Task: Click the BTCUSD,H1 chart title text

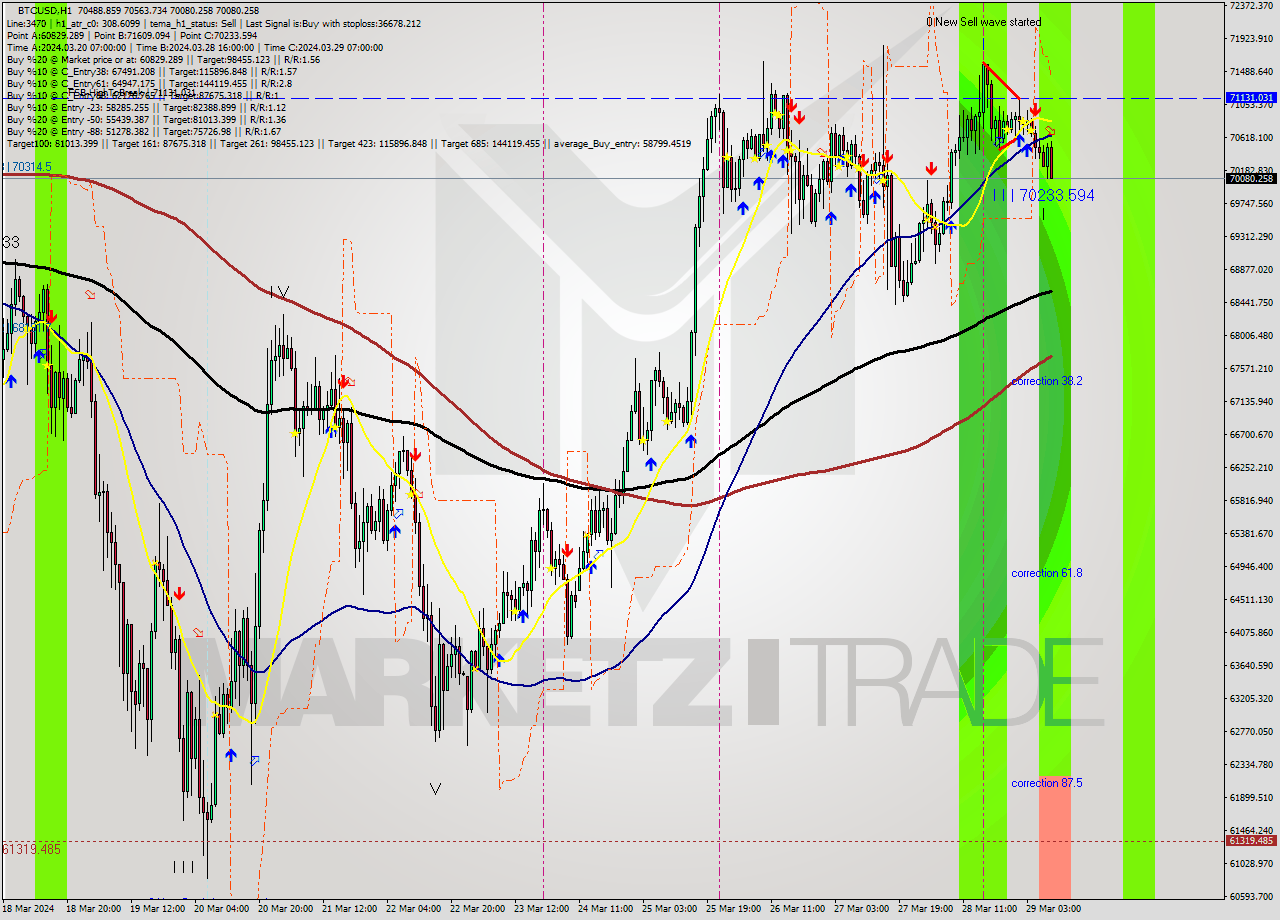Action: coord(47,10)
